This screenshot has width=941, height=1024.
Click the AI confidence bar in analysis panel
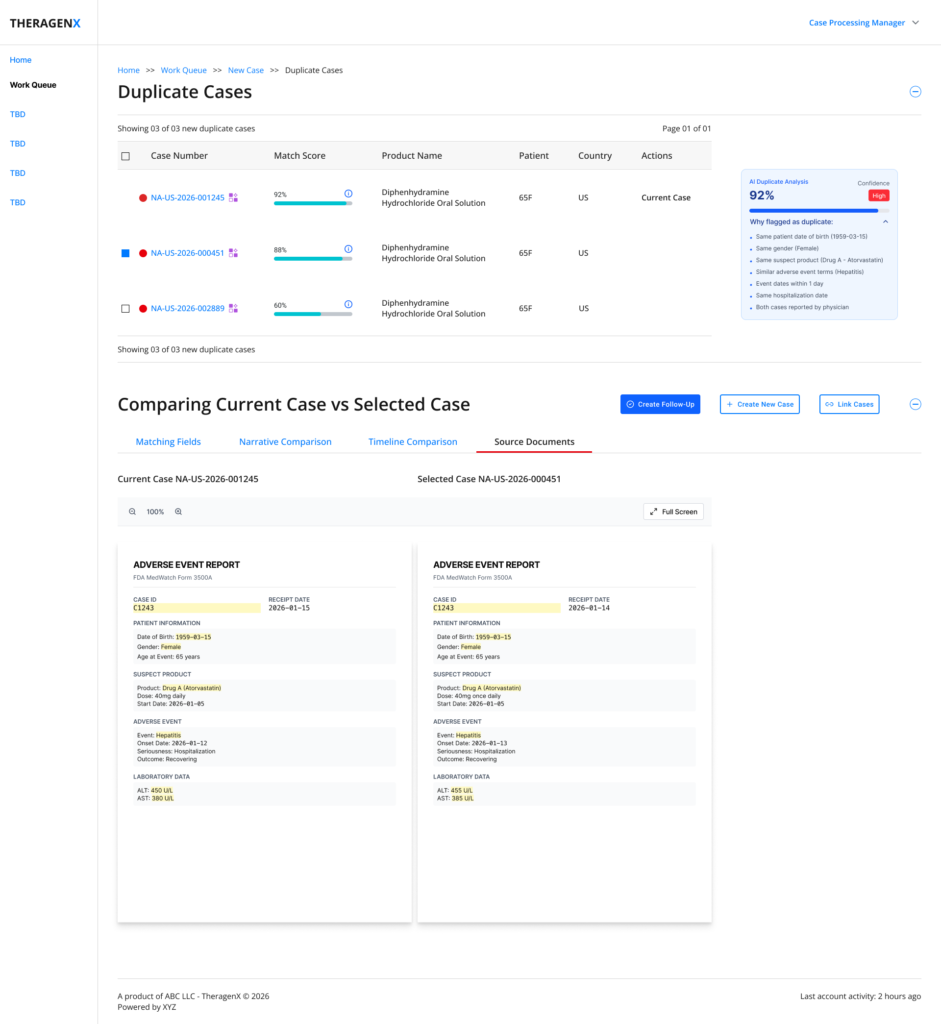(x=819, y=211)
